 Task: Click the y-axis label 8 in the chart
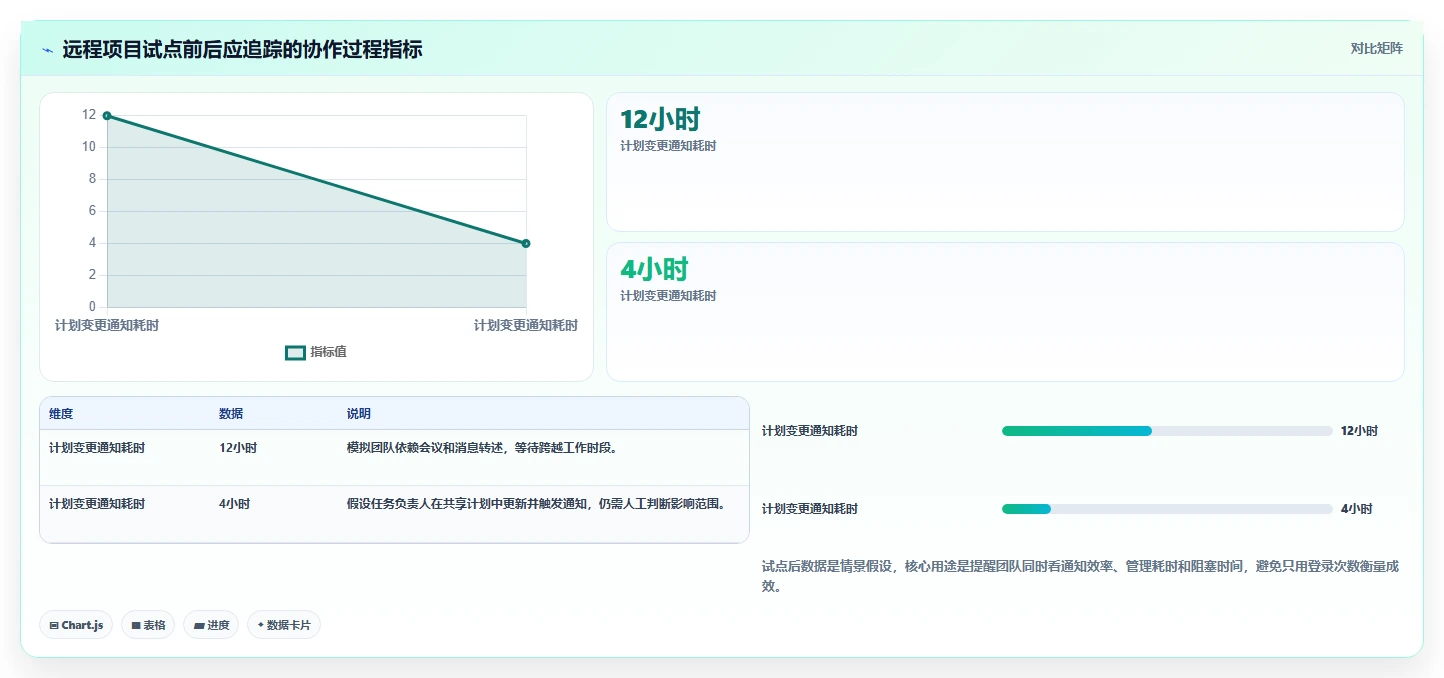click(x=92, y=179)
